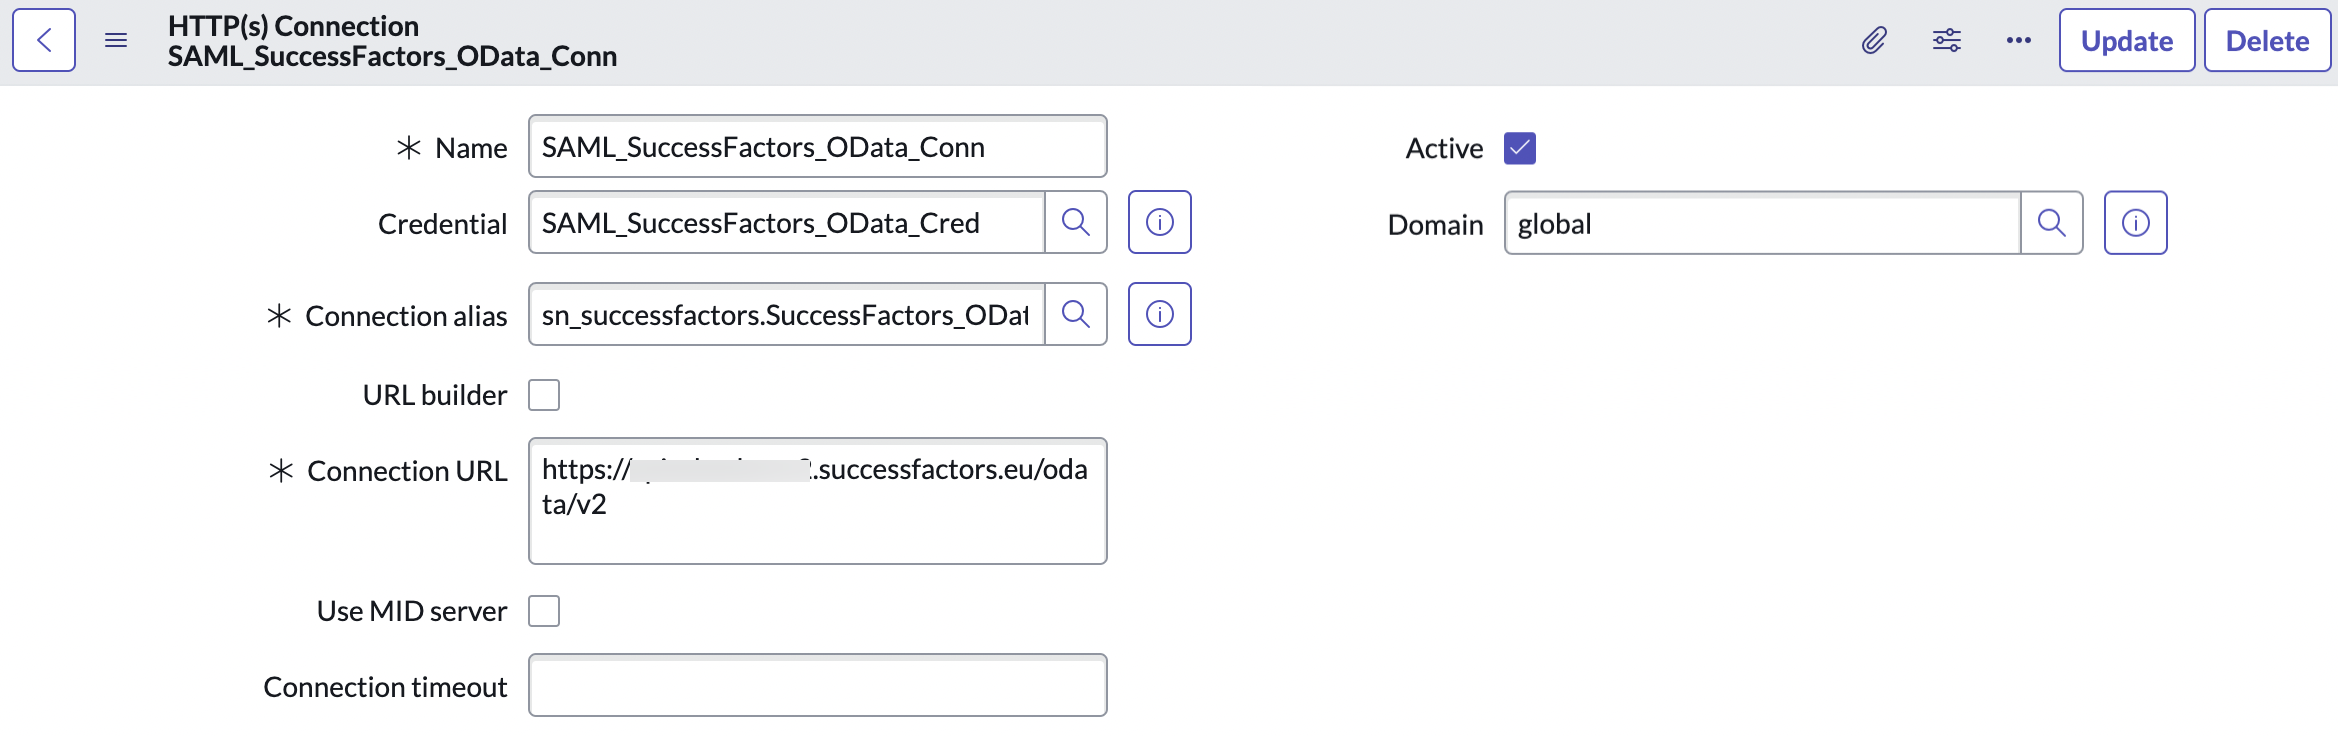Click the Connection alias field
The height and width of the screenshot is (736, 2338).
[x=787, y=314]
